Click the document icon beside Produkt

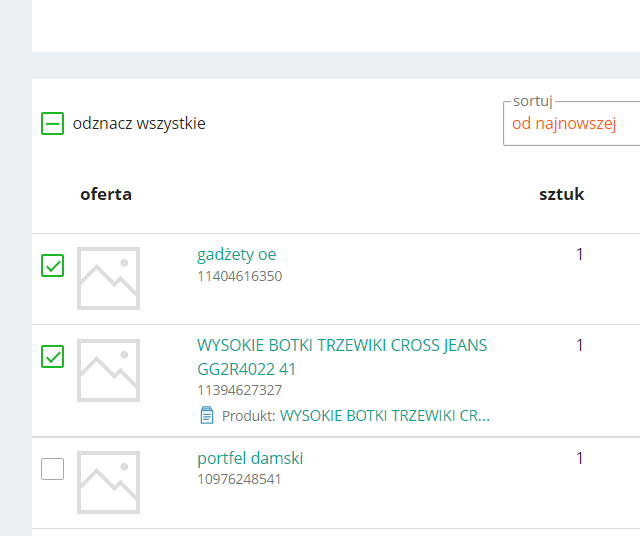[x=207, y=415]
